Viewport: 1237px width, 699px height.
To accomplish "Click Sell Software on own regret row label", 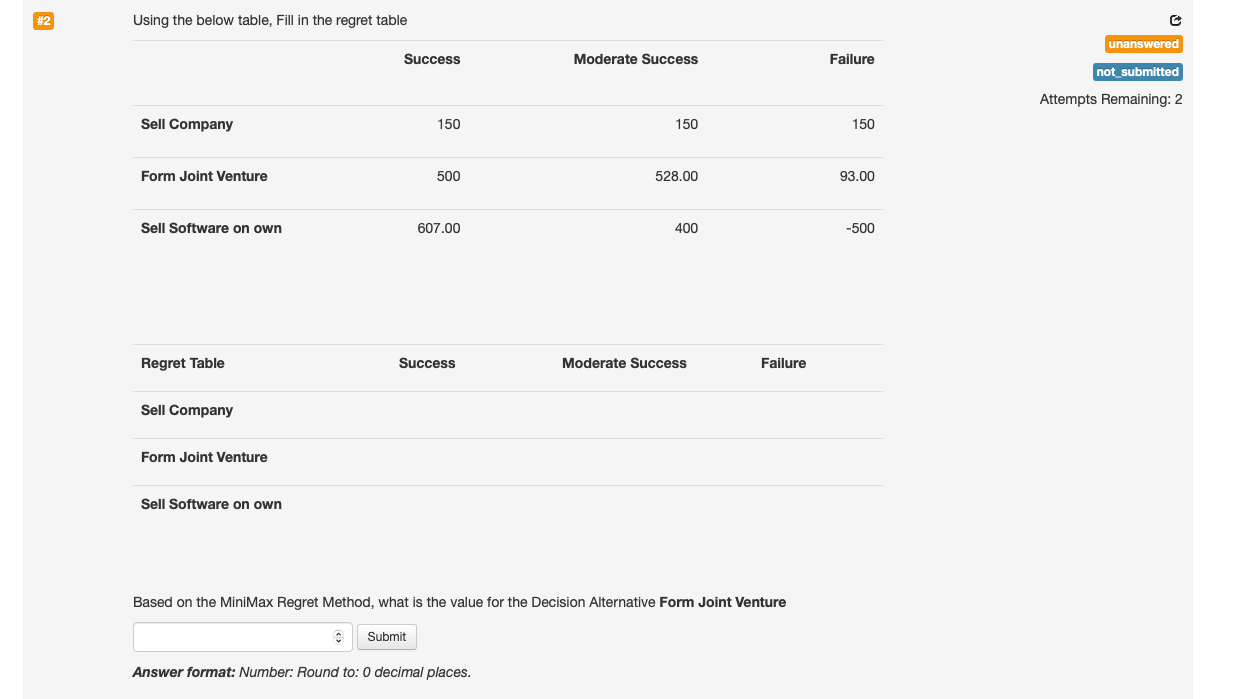I will tap(211, 504).
